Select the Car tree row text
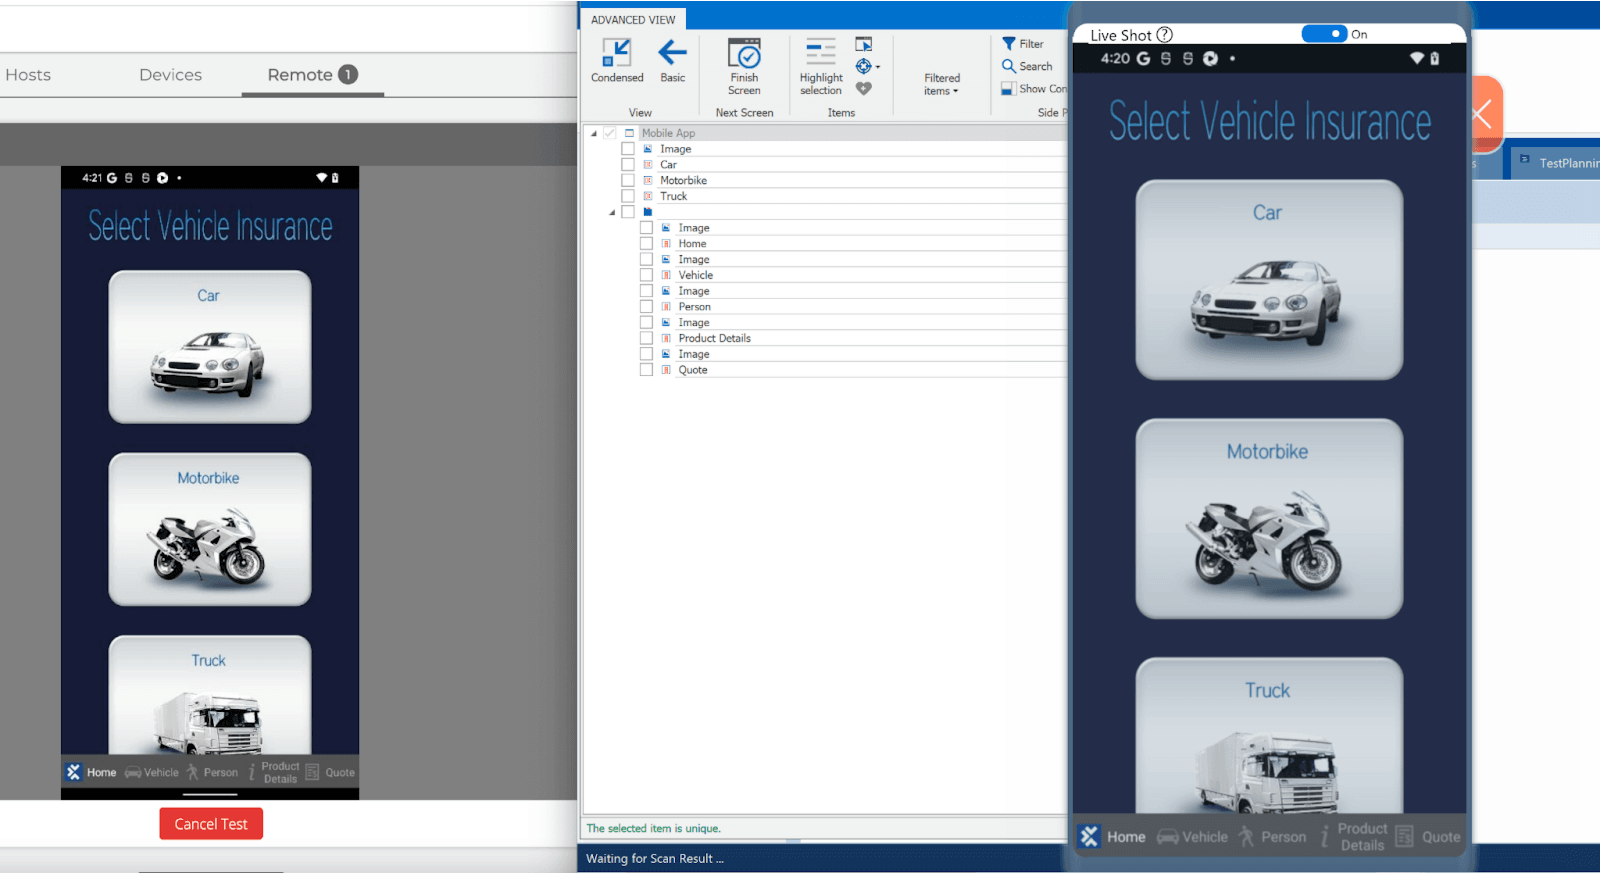 click(x=668, y=165)
